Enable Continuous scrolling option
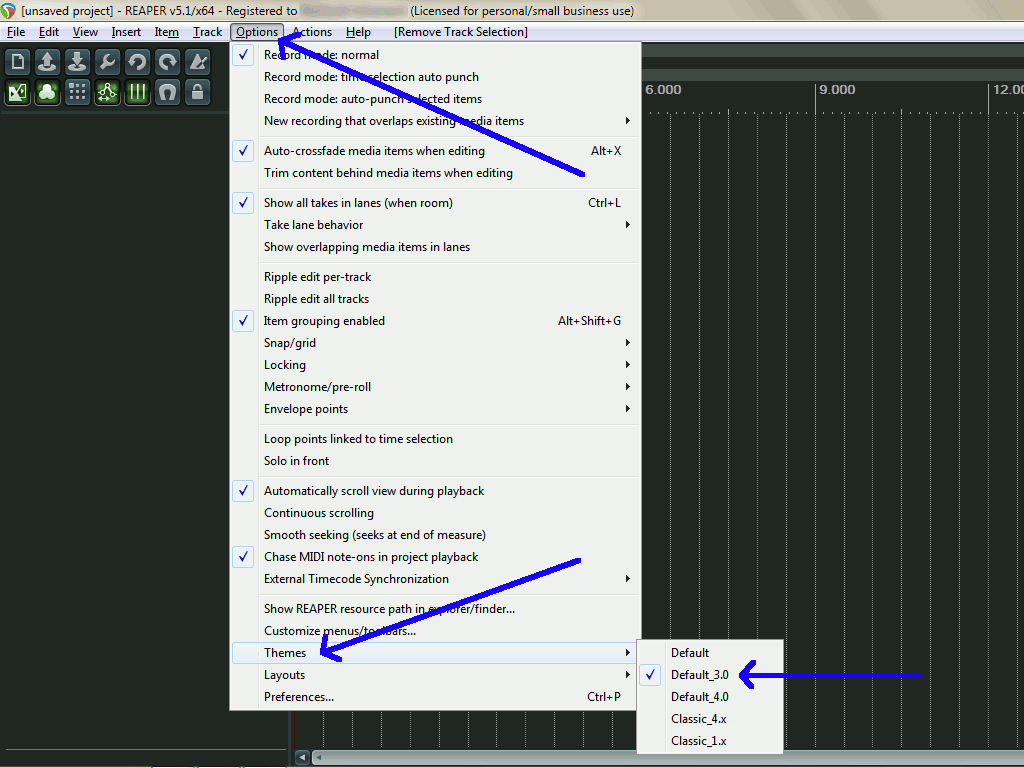 click(435, 513)
